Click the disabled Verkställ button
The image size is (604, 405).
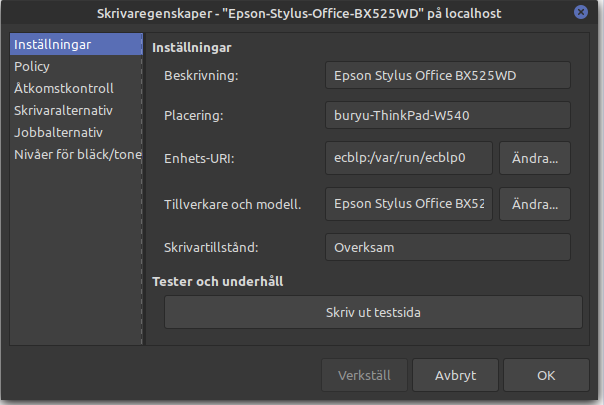coord(364,375)
